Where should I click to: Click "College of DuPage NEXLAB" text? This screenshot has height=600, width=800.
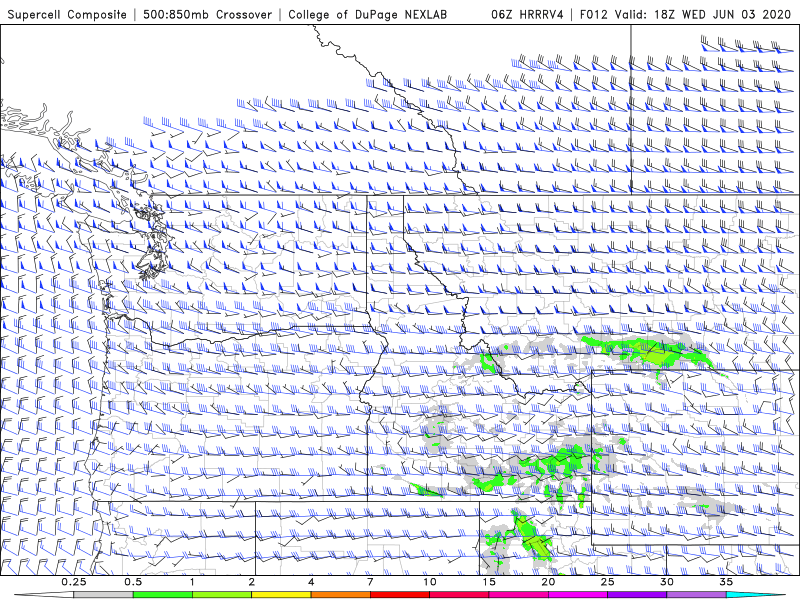pos(367,14)
